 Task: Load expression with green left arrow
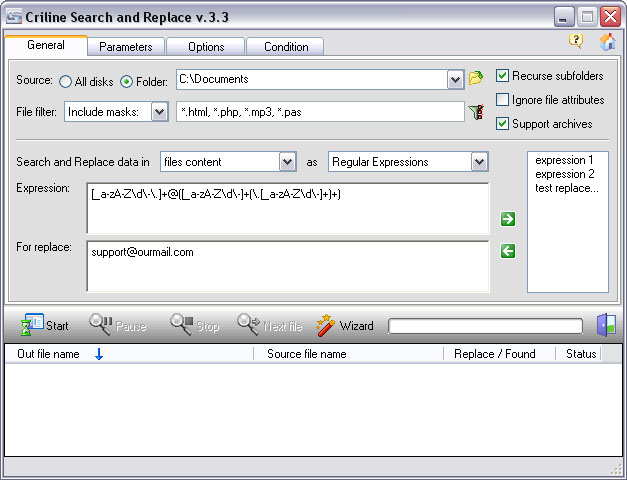(x=508, y=251)
